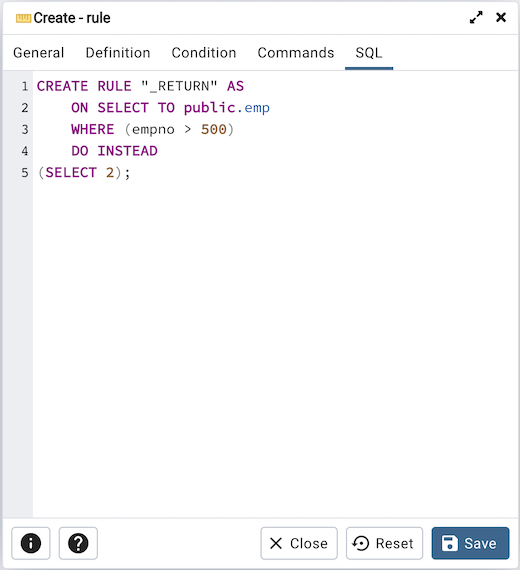The height and width of the screenshot is (570, 520).
Task: Maximize the Create - rule dialog
Action: point(476,17)
